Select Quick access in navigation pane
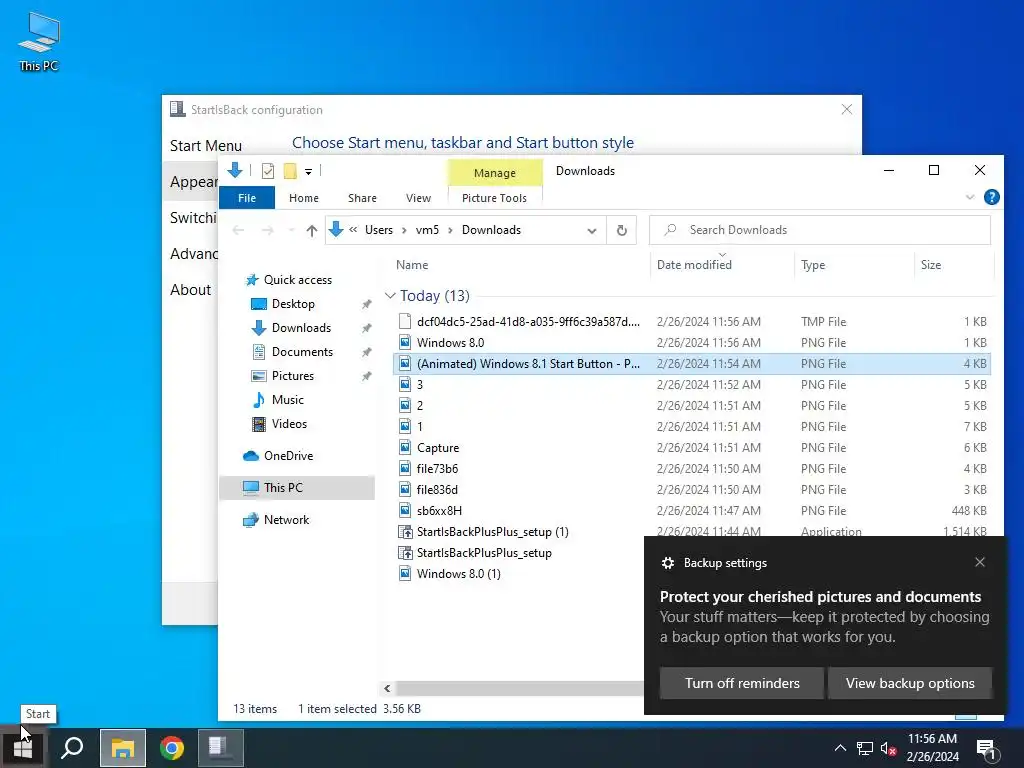 pos(297,280)
